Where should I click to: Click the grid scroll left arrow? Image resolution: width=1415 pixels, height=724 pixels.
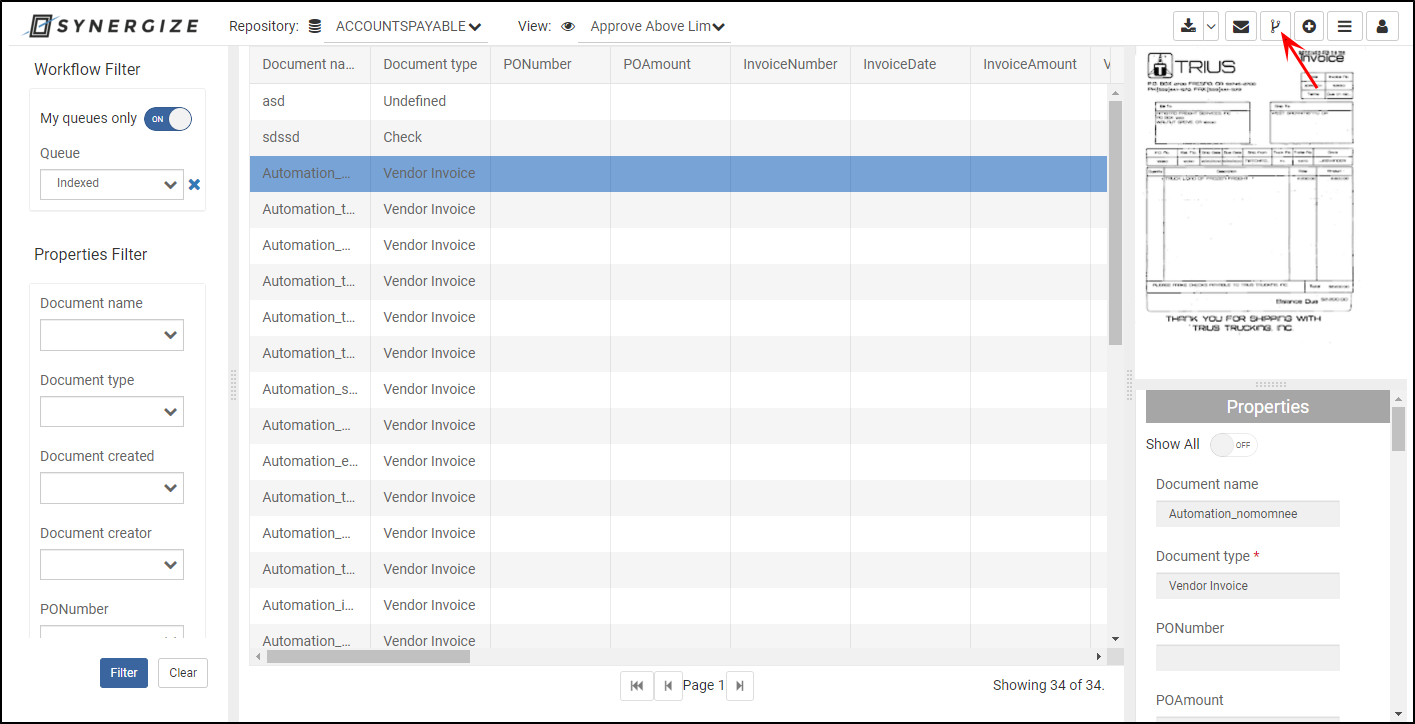(258, 657)
